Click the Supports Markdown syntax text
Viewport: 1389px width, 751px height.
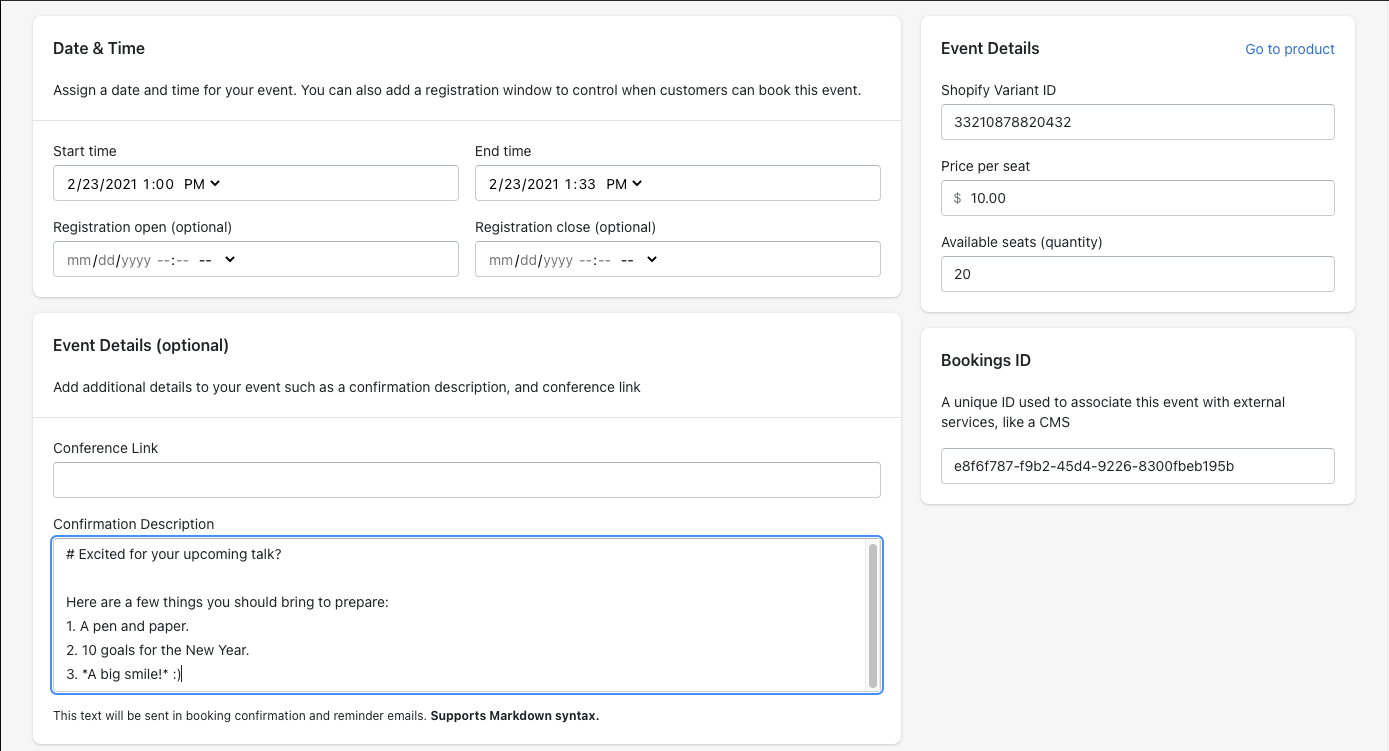[515, 716]
